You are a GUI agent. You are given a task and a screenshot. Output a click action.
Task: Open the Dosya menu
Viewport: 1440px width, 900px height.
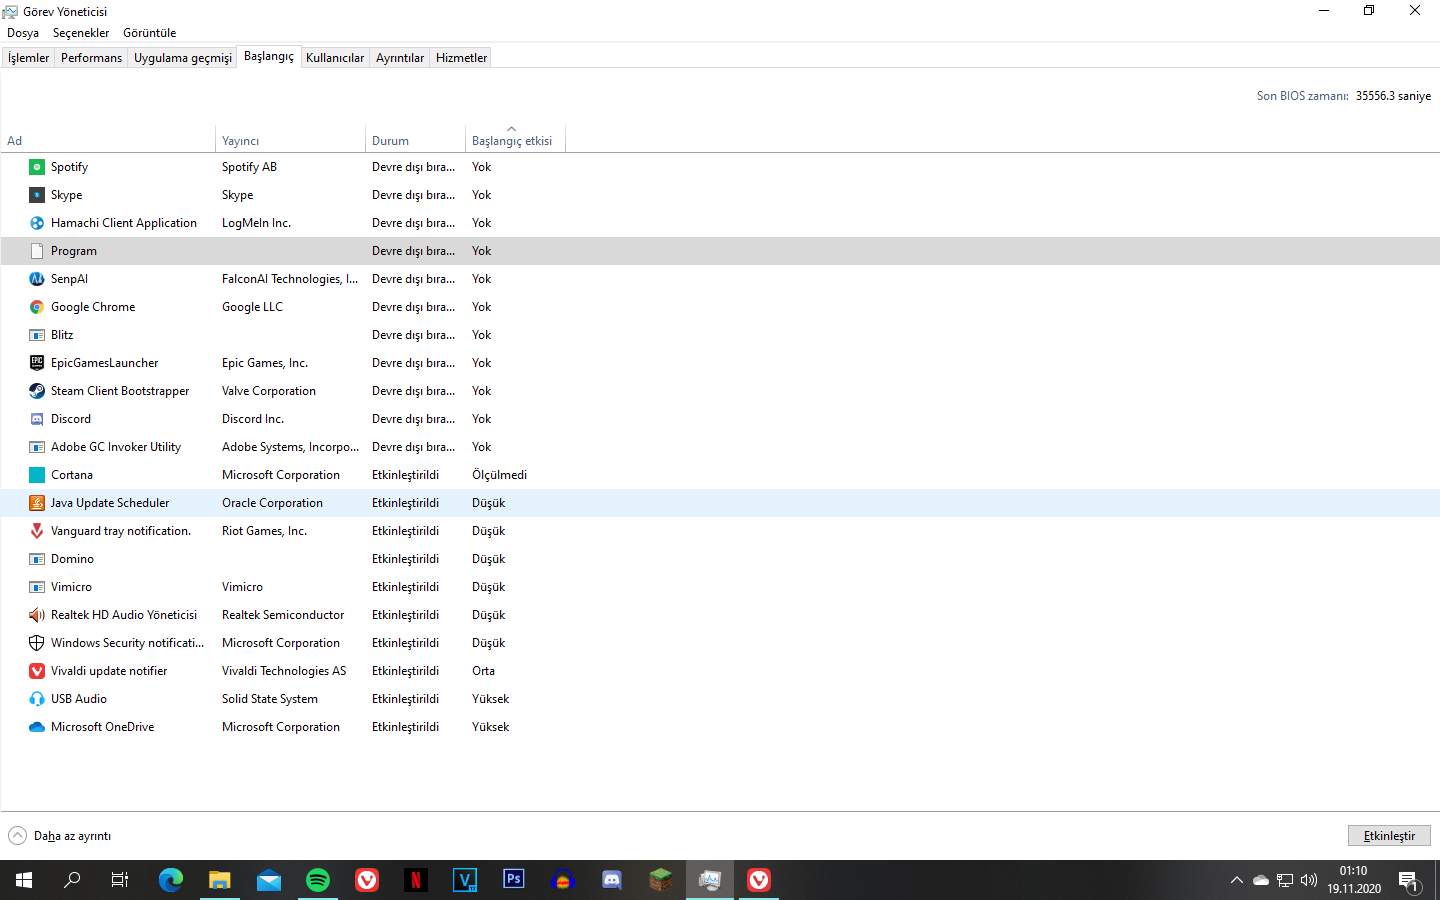[x=23, y=33]
